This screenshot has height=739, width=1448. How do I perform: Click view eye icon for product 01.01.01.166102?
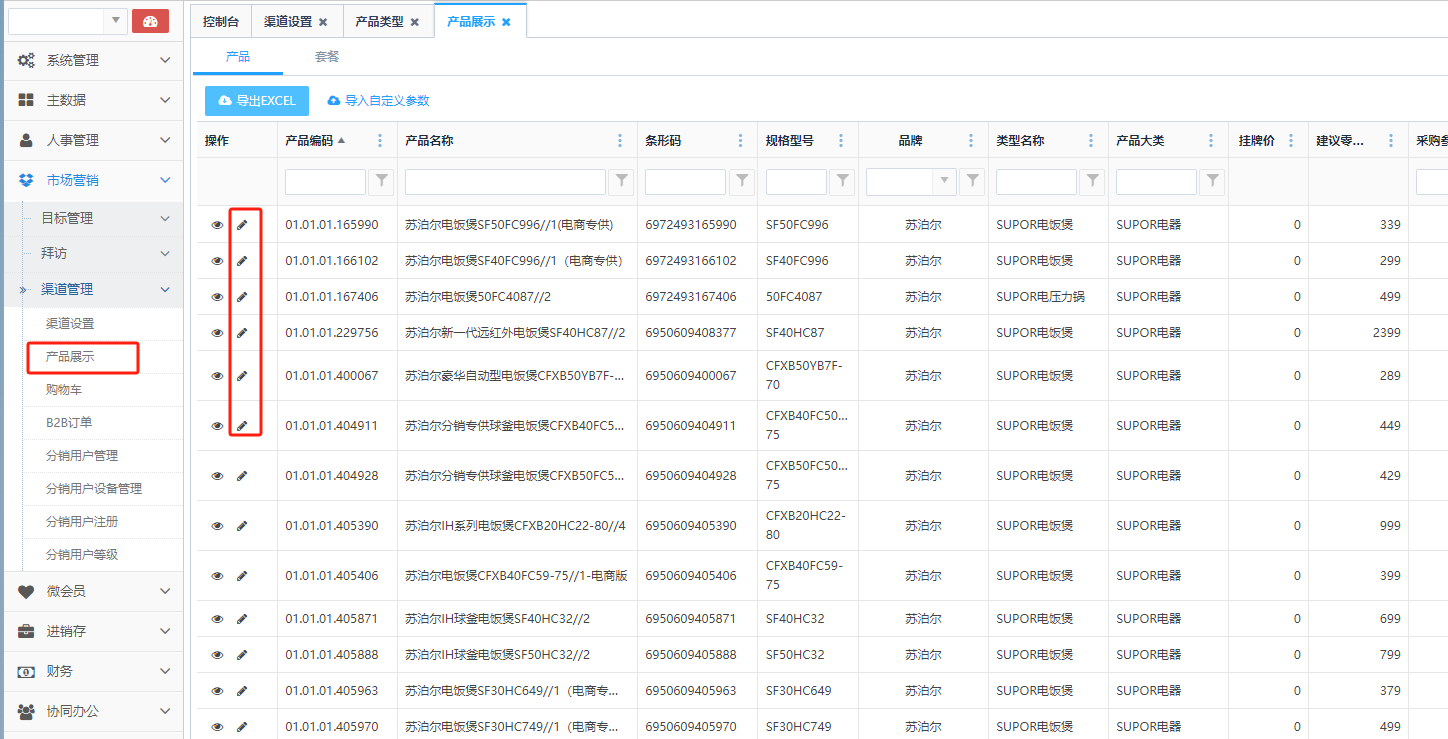(x=217, y=261)
